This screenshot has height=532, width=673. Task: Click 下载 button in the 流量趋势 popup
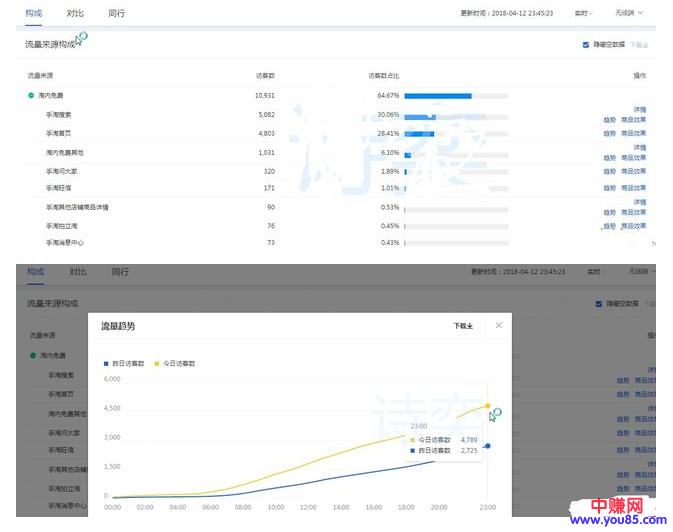pos(462,325)
